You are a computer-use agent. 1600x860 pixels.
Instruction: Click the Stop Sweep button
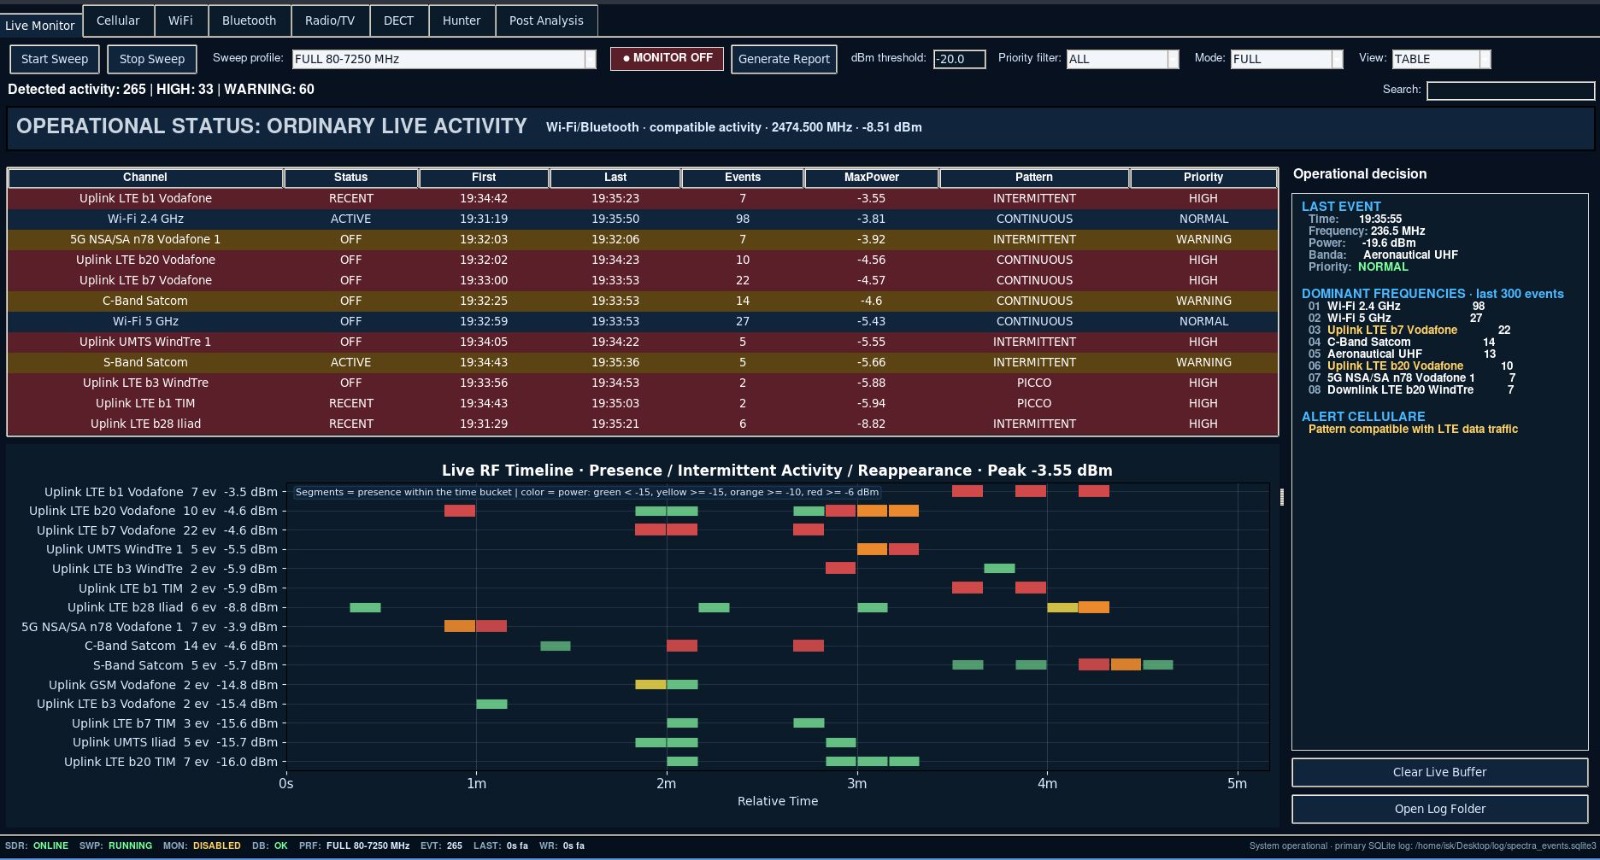coord(152,59)
